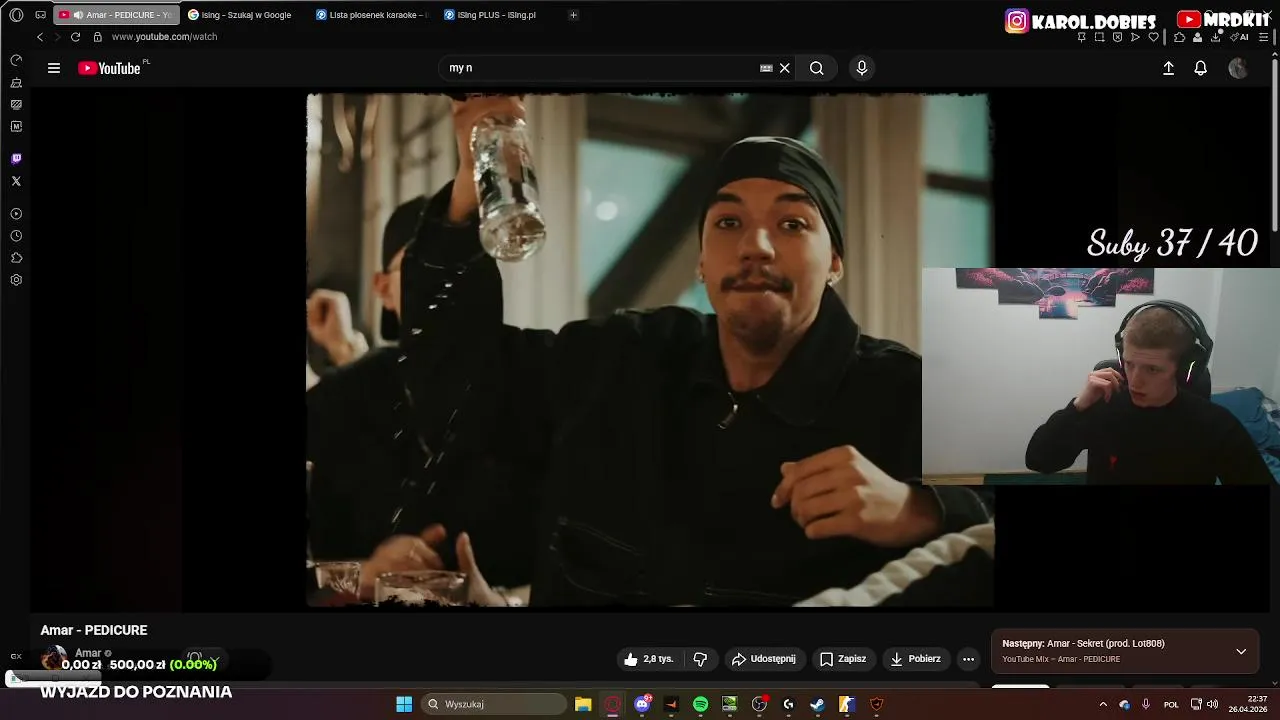Open the Opera GX main menu

[x=16, y=15]
